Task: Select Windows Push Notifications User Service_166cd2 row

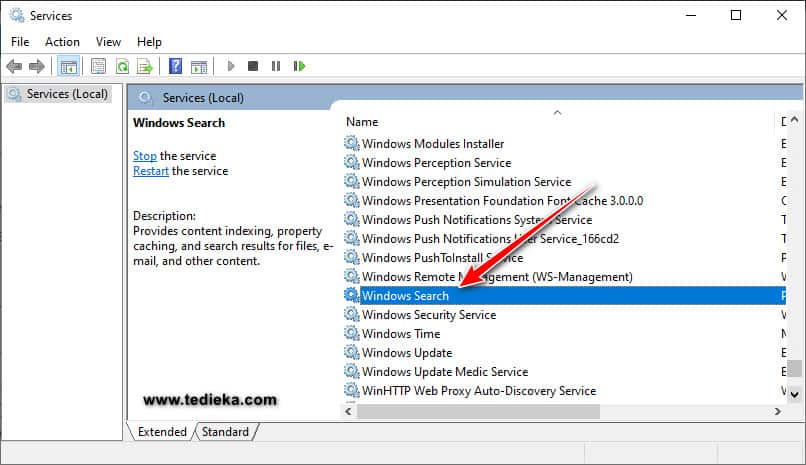Action: pyautogui.click(x=564, y=238)
